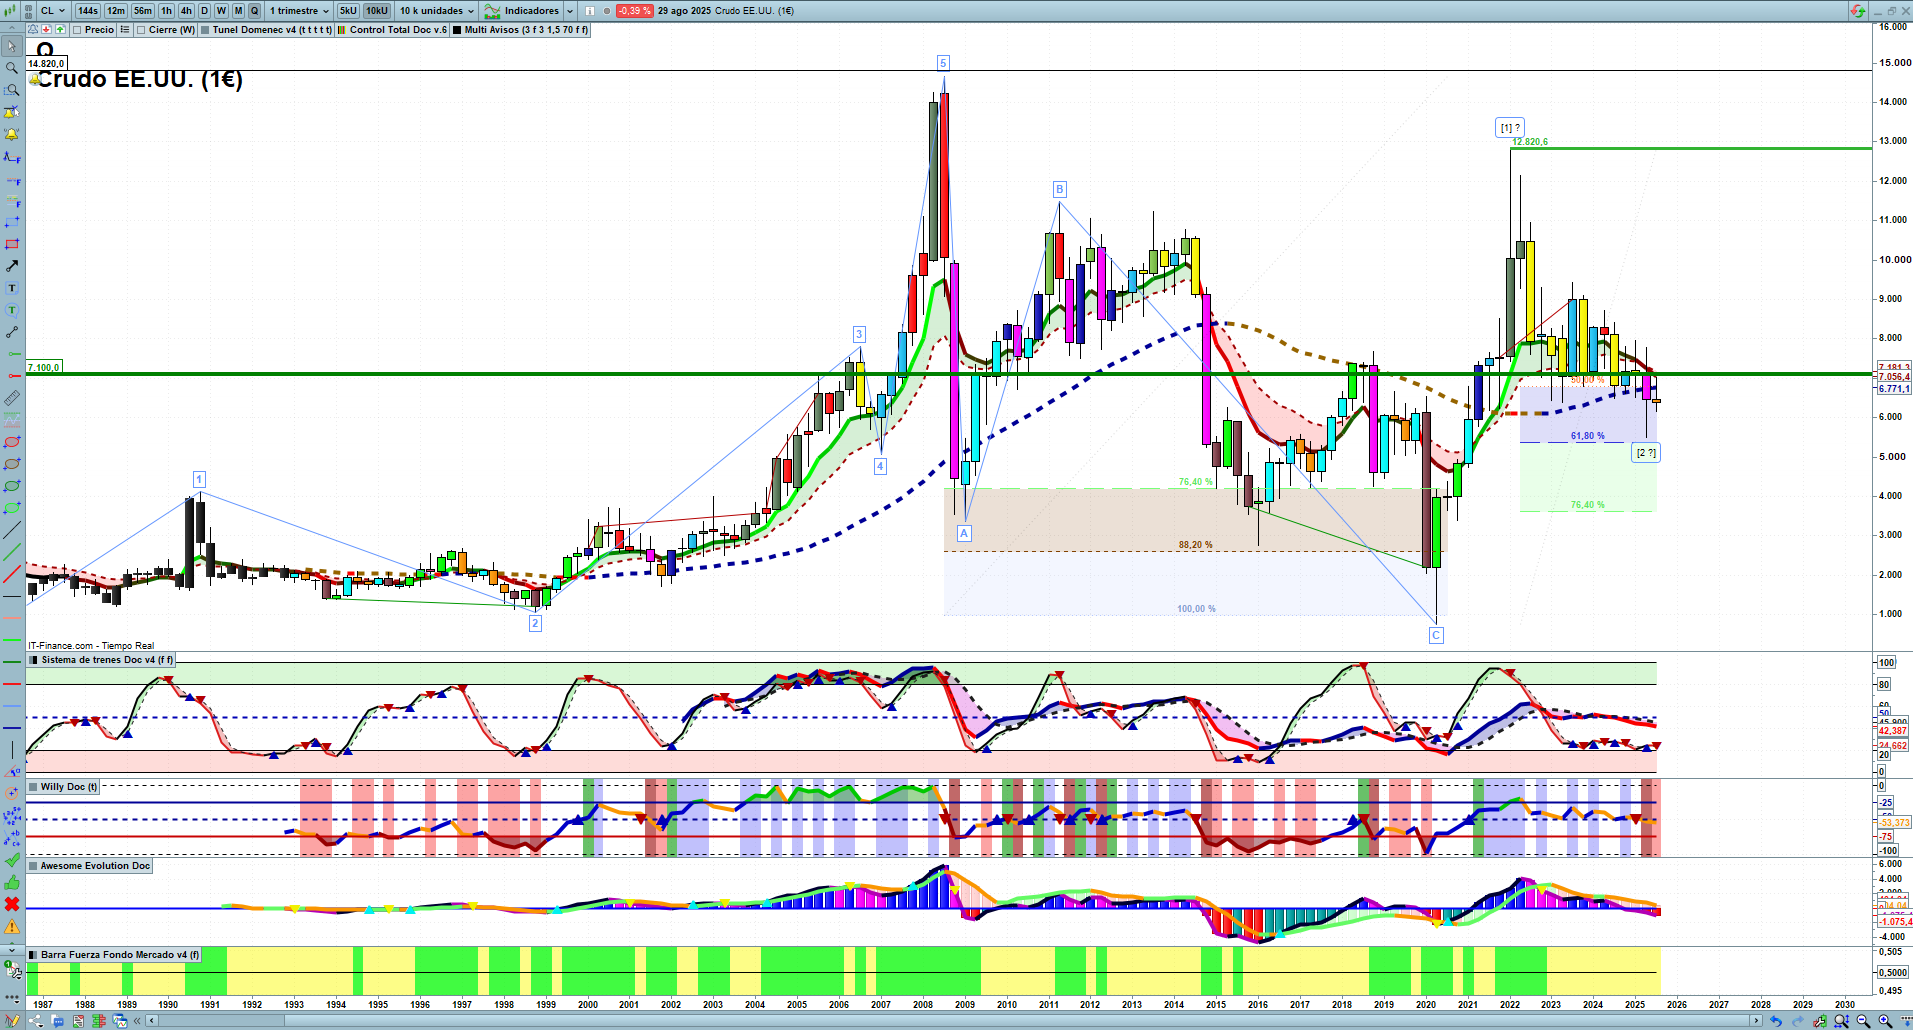Toggle the Cierre (W) checkbox
This screenshot has width=1913, height=1030.
[141, 30]
